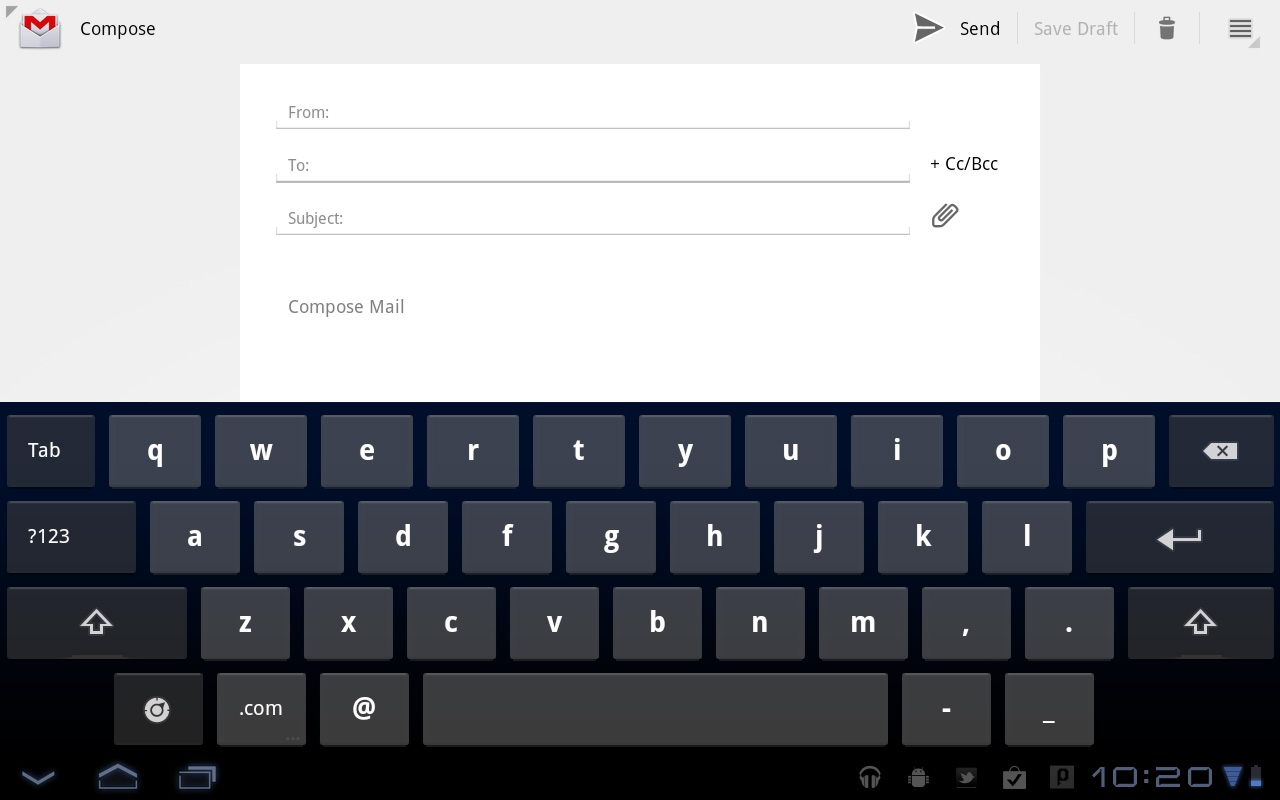Tap the .com key
The height and width of the screenshot is (800, 1280).
(261, 709)
